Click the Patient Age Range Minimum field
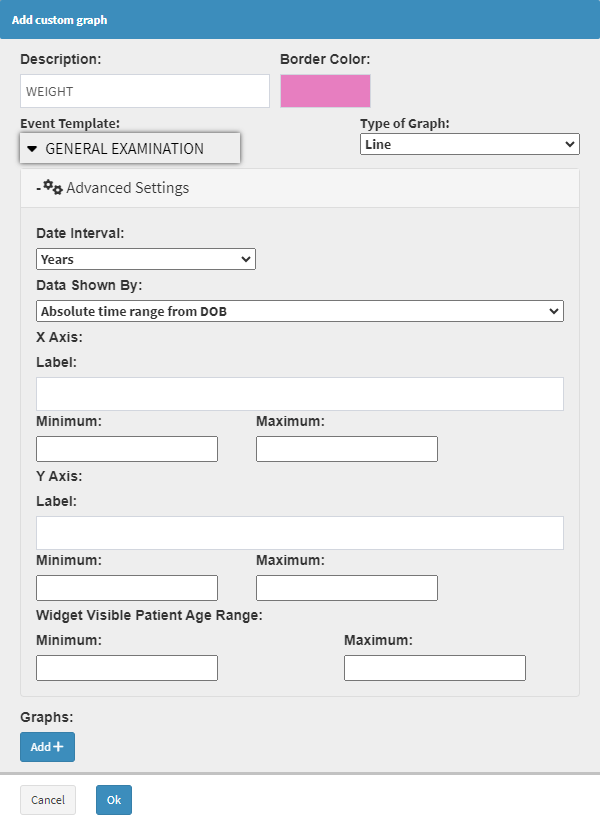This screenshot has width=600, height=825. tap(127, 668)
